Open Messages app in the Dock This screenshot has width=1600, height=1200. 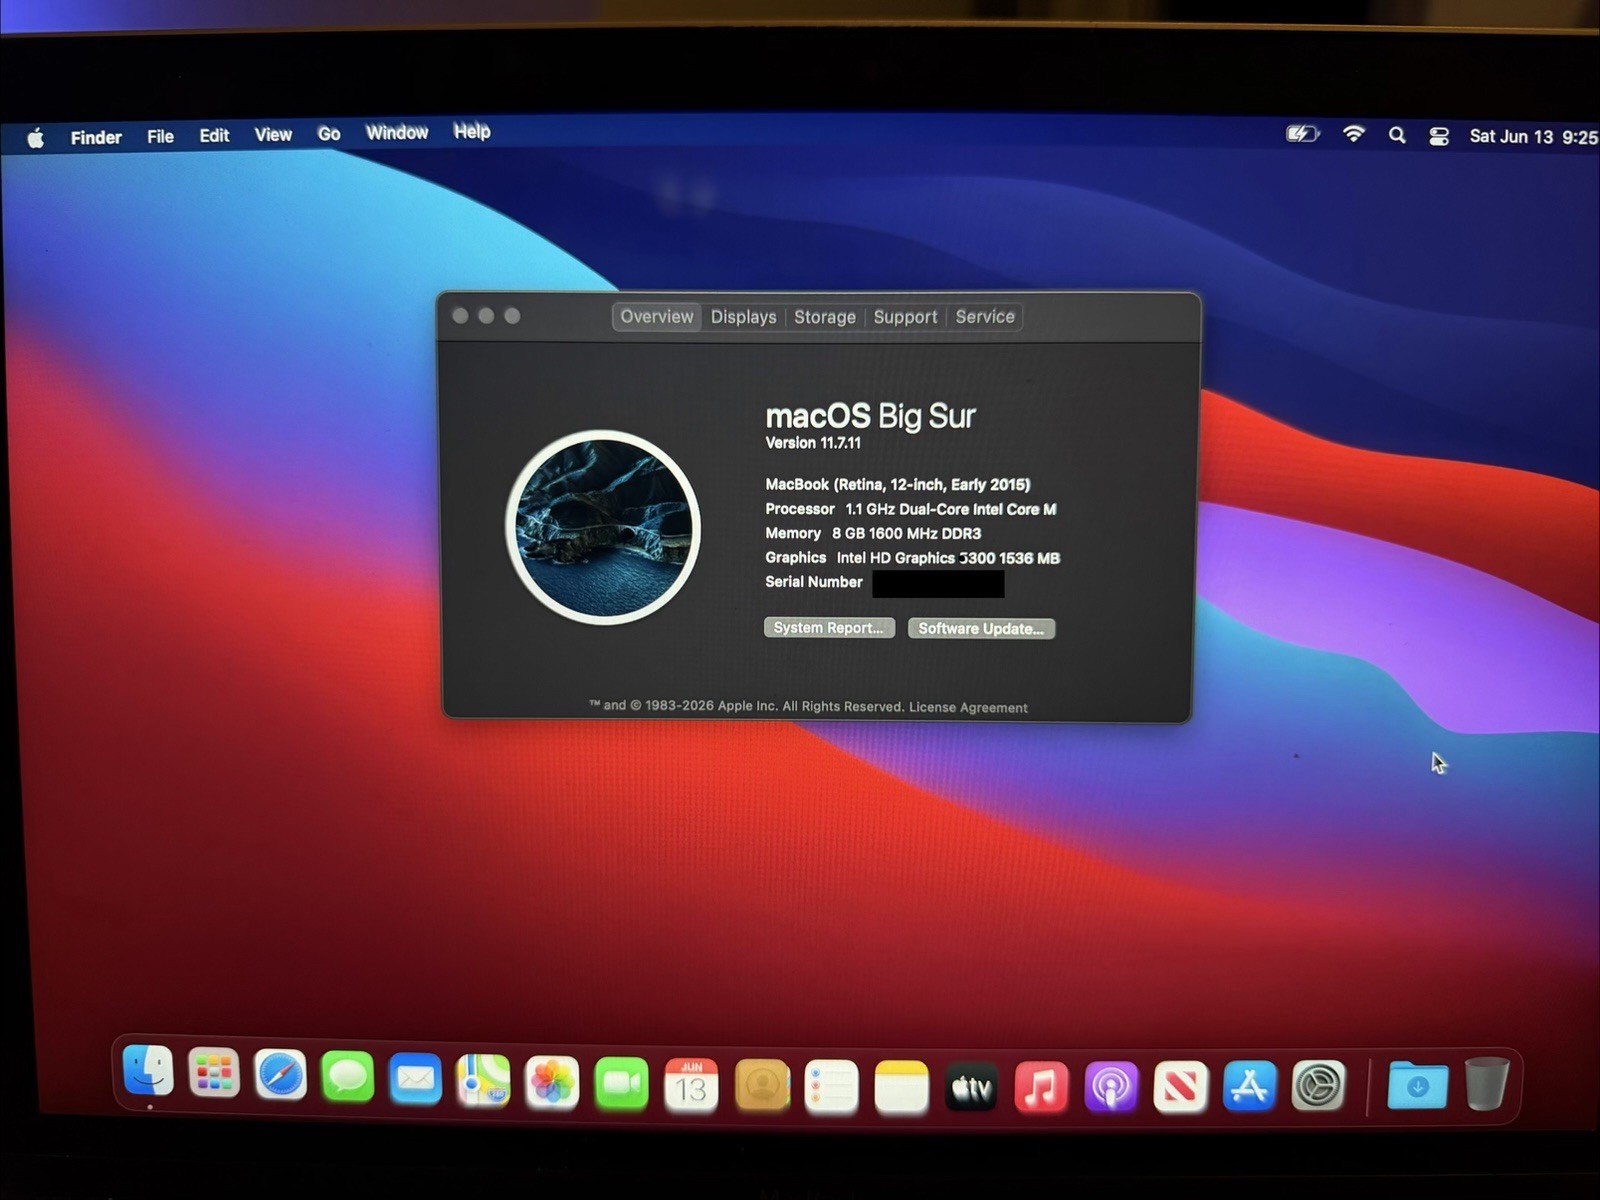click(348, 1078)
